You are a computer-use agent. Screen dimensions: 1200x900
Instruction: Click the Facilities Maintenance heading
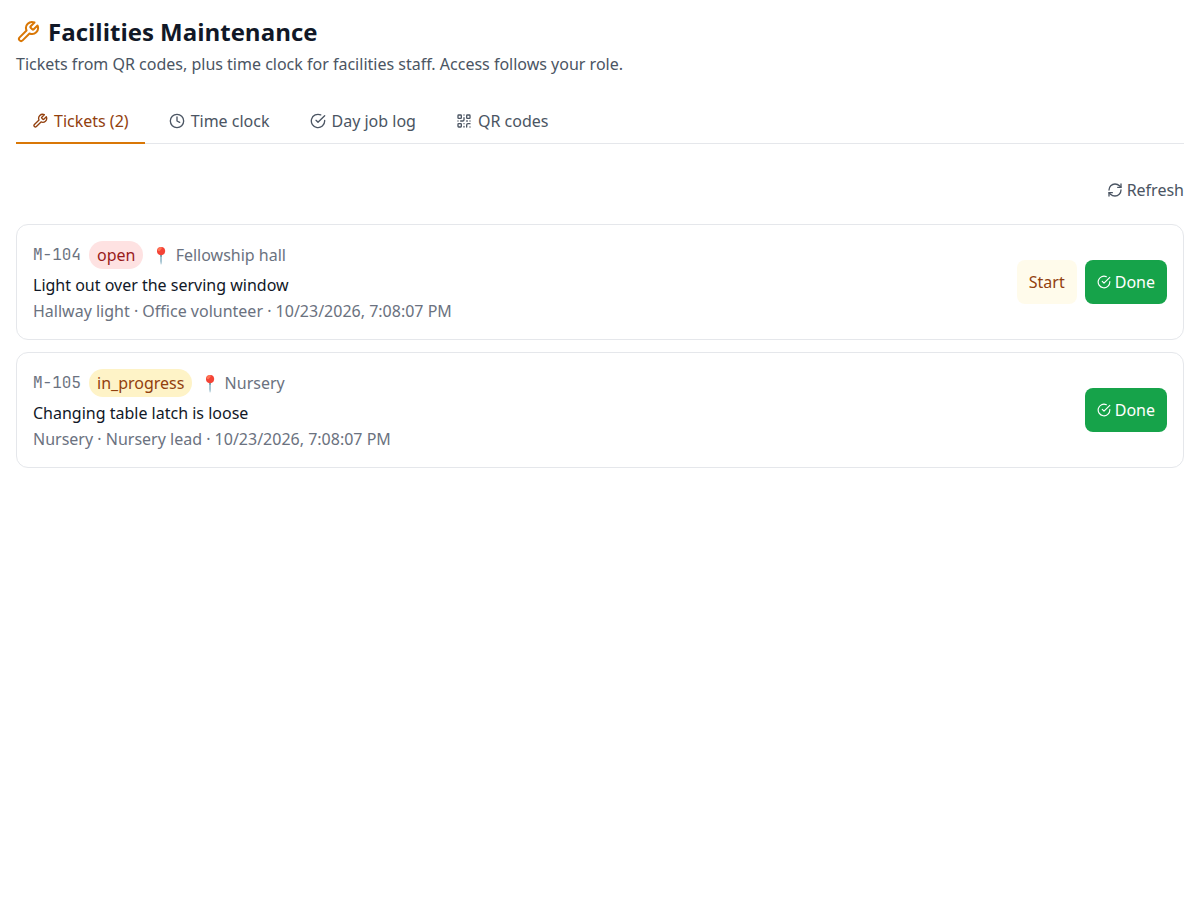point(183,32)
